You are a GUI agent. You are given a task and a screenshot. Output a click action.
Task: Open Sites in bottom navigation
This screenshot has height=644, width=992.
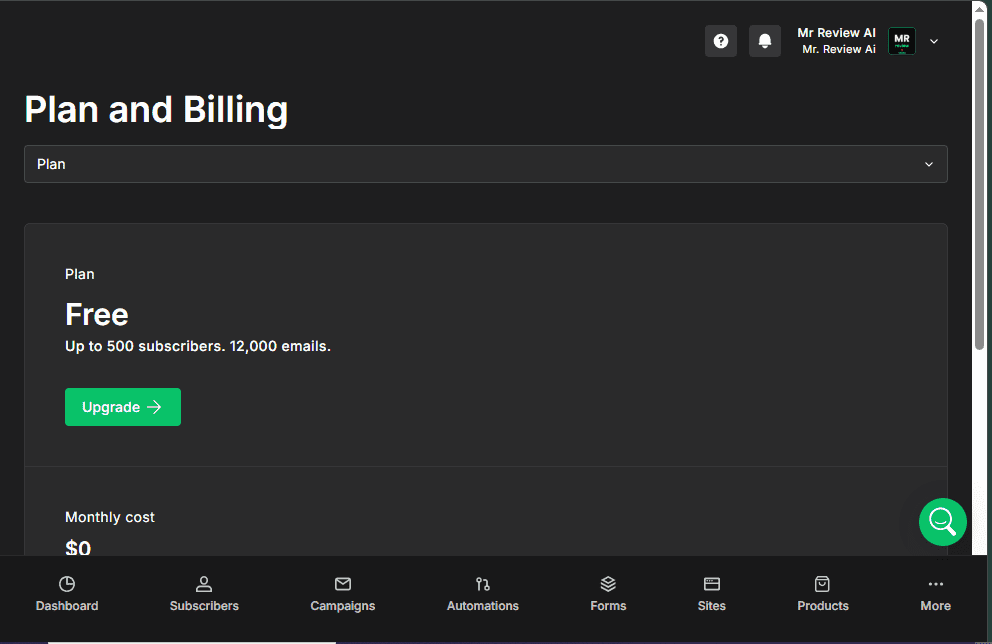coord(712,594)
